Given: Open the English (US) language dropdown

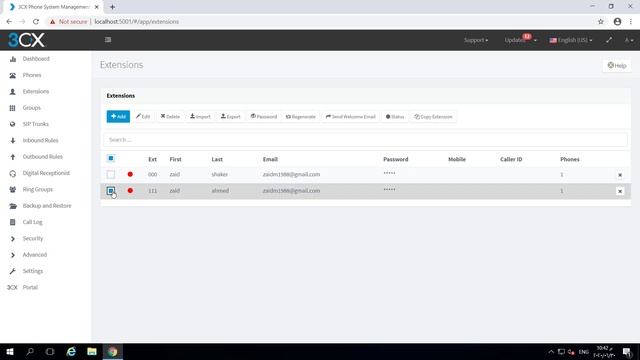Looking at the screenshot, I should [571, 40].
